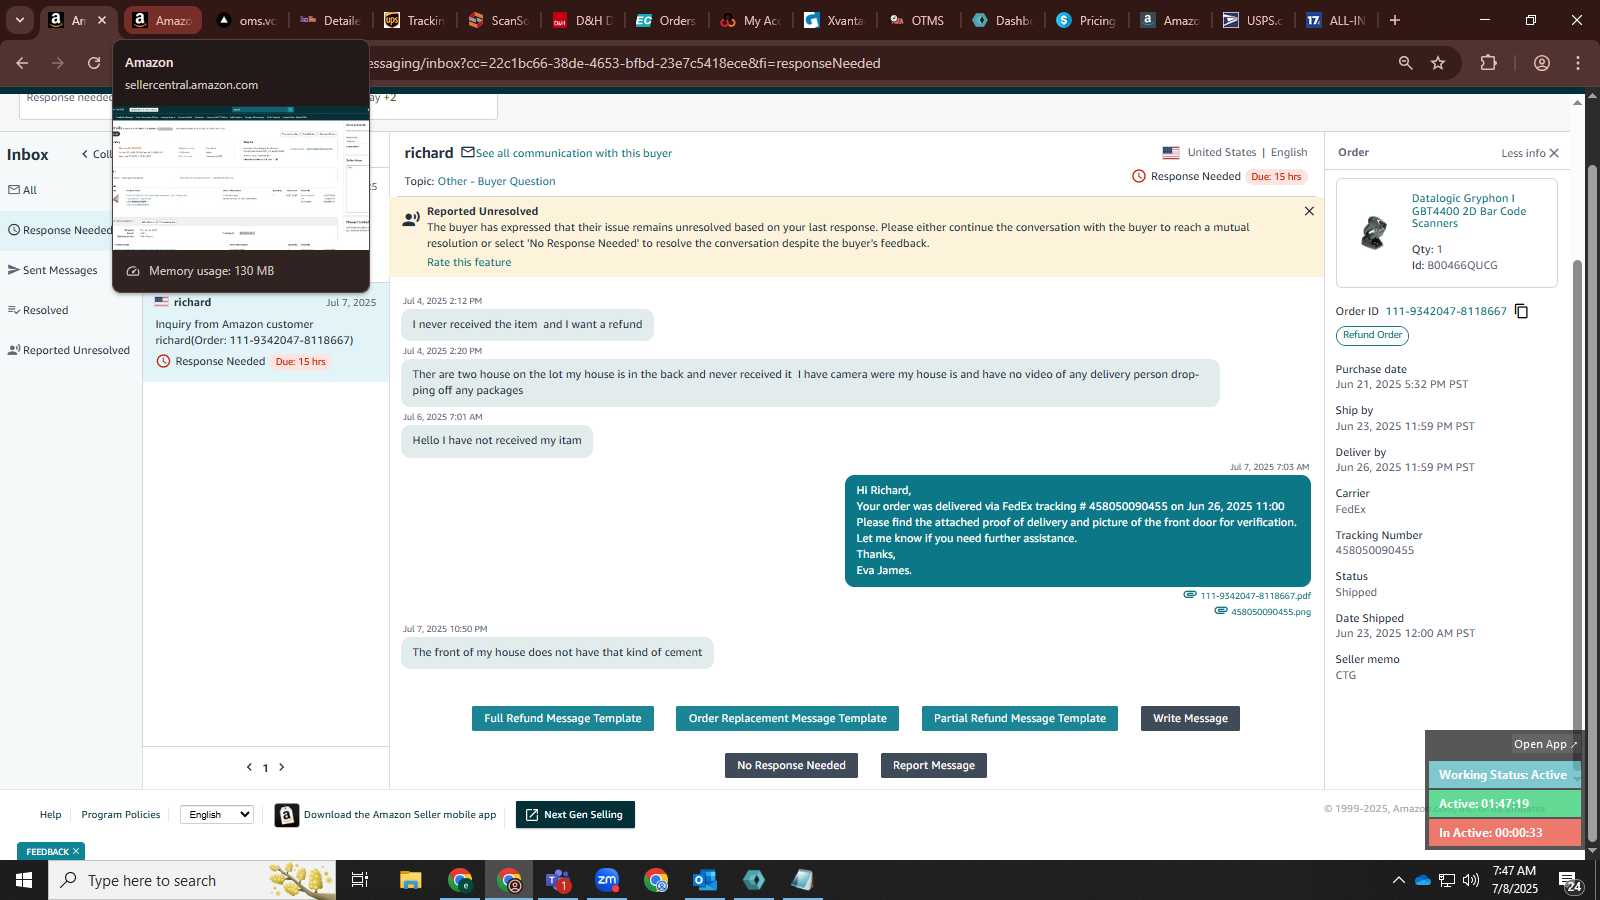Viewport: 1600px width, 900px height.
Task: Open File Explorer from the taskbar
Action: pos(411,880)
